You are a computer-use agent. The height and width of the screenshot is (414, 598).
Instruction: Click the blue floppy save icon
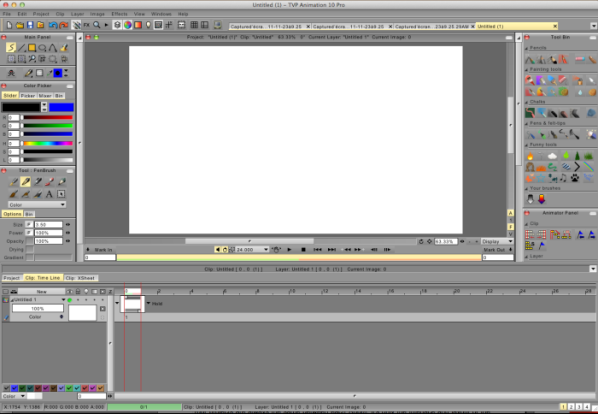pyautogui.click(x=30, y=25)
